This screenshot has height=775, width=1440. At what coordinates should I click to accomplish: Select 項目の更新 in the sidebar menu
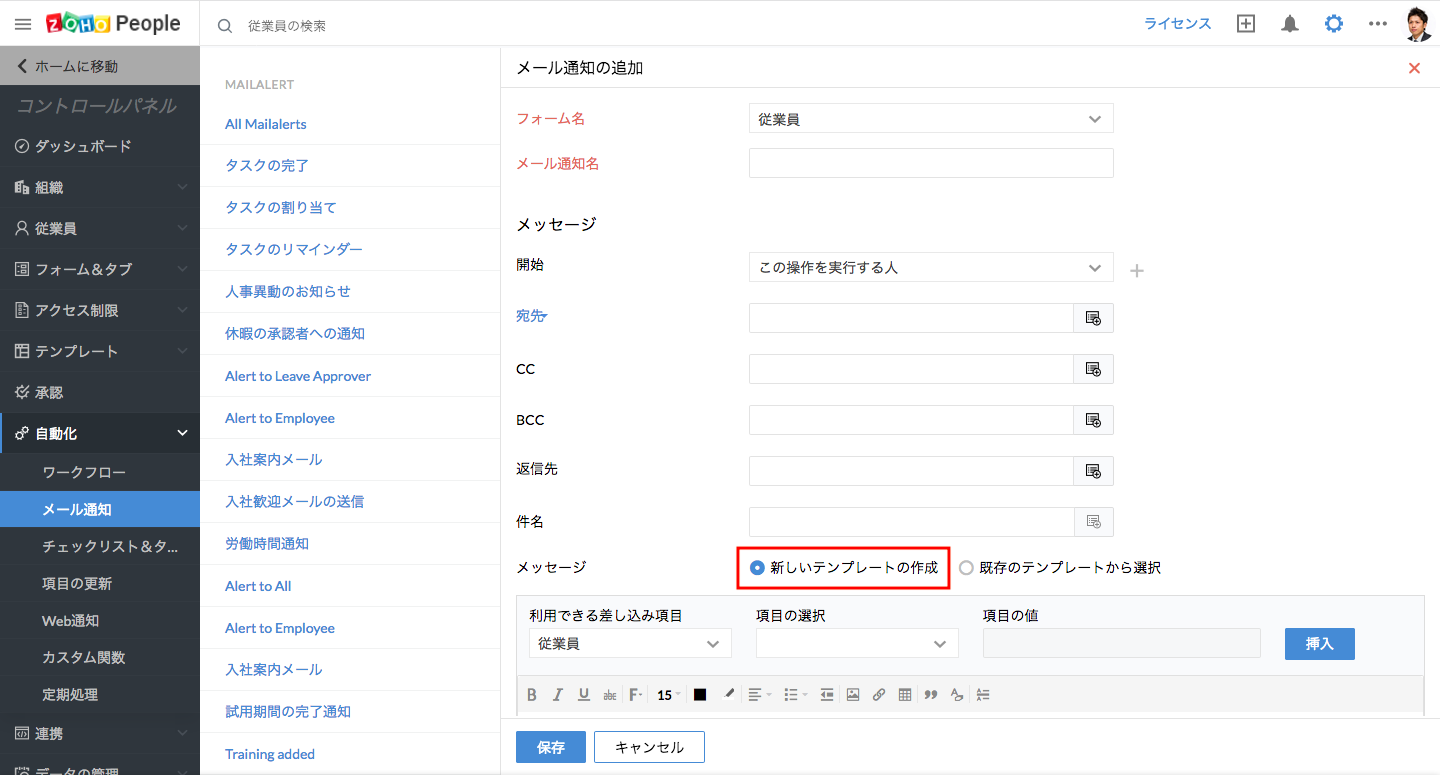77,583
